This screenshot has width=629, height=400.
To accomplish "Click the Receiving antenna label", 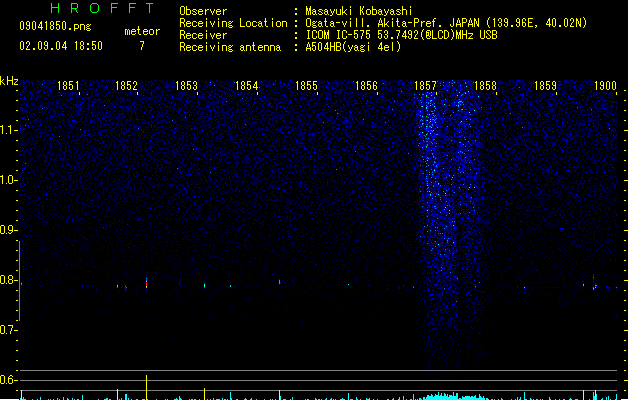I will [230, 47].
